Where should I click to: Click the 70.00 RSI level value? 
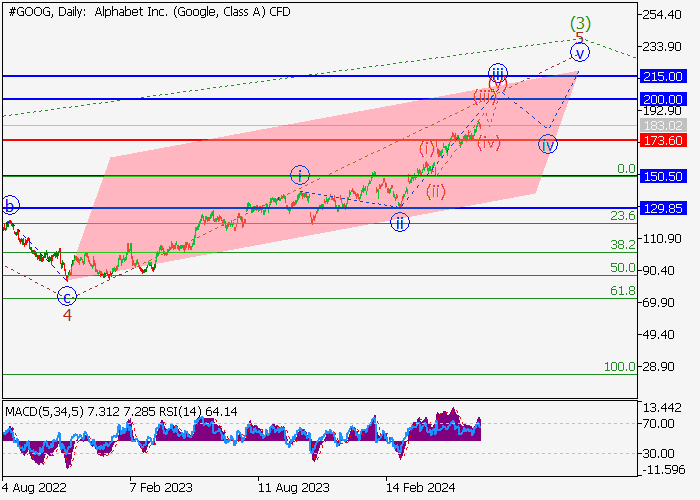(658, 424)
